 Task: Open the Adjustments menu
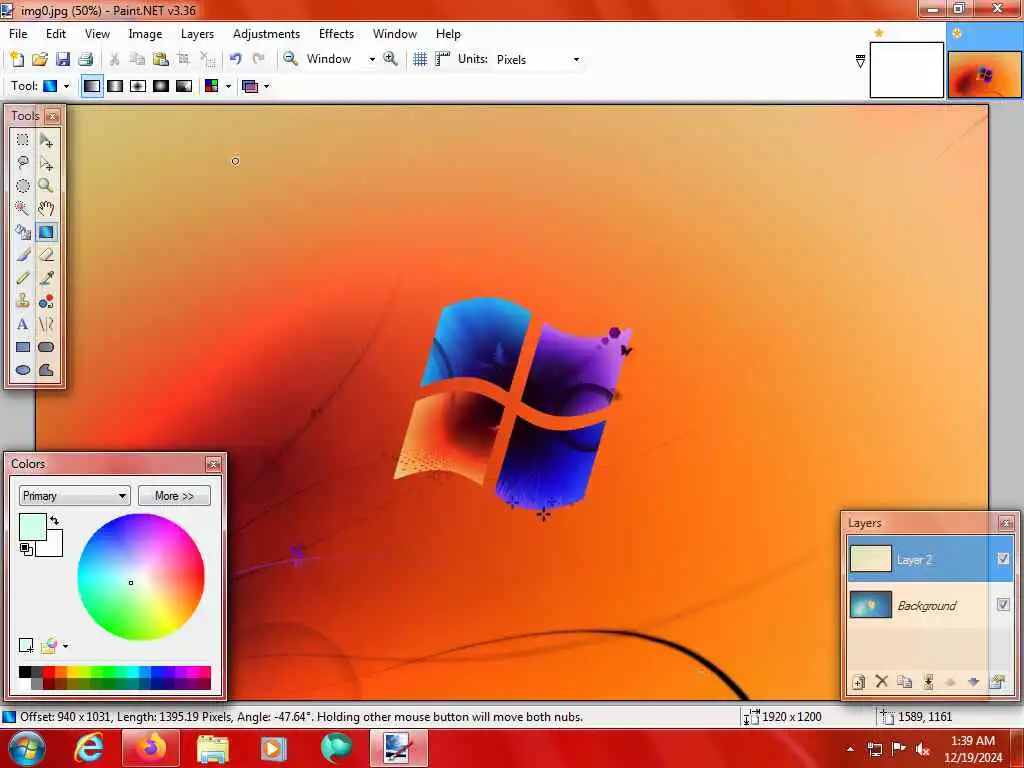266,34
